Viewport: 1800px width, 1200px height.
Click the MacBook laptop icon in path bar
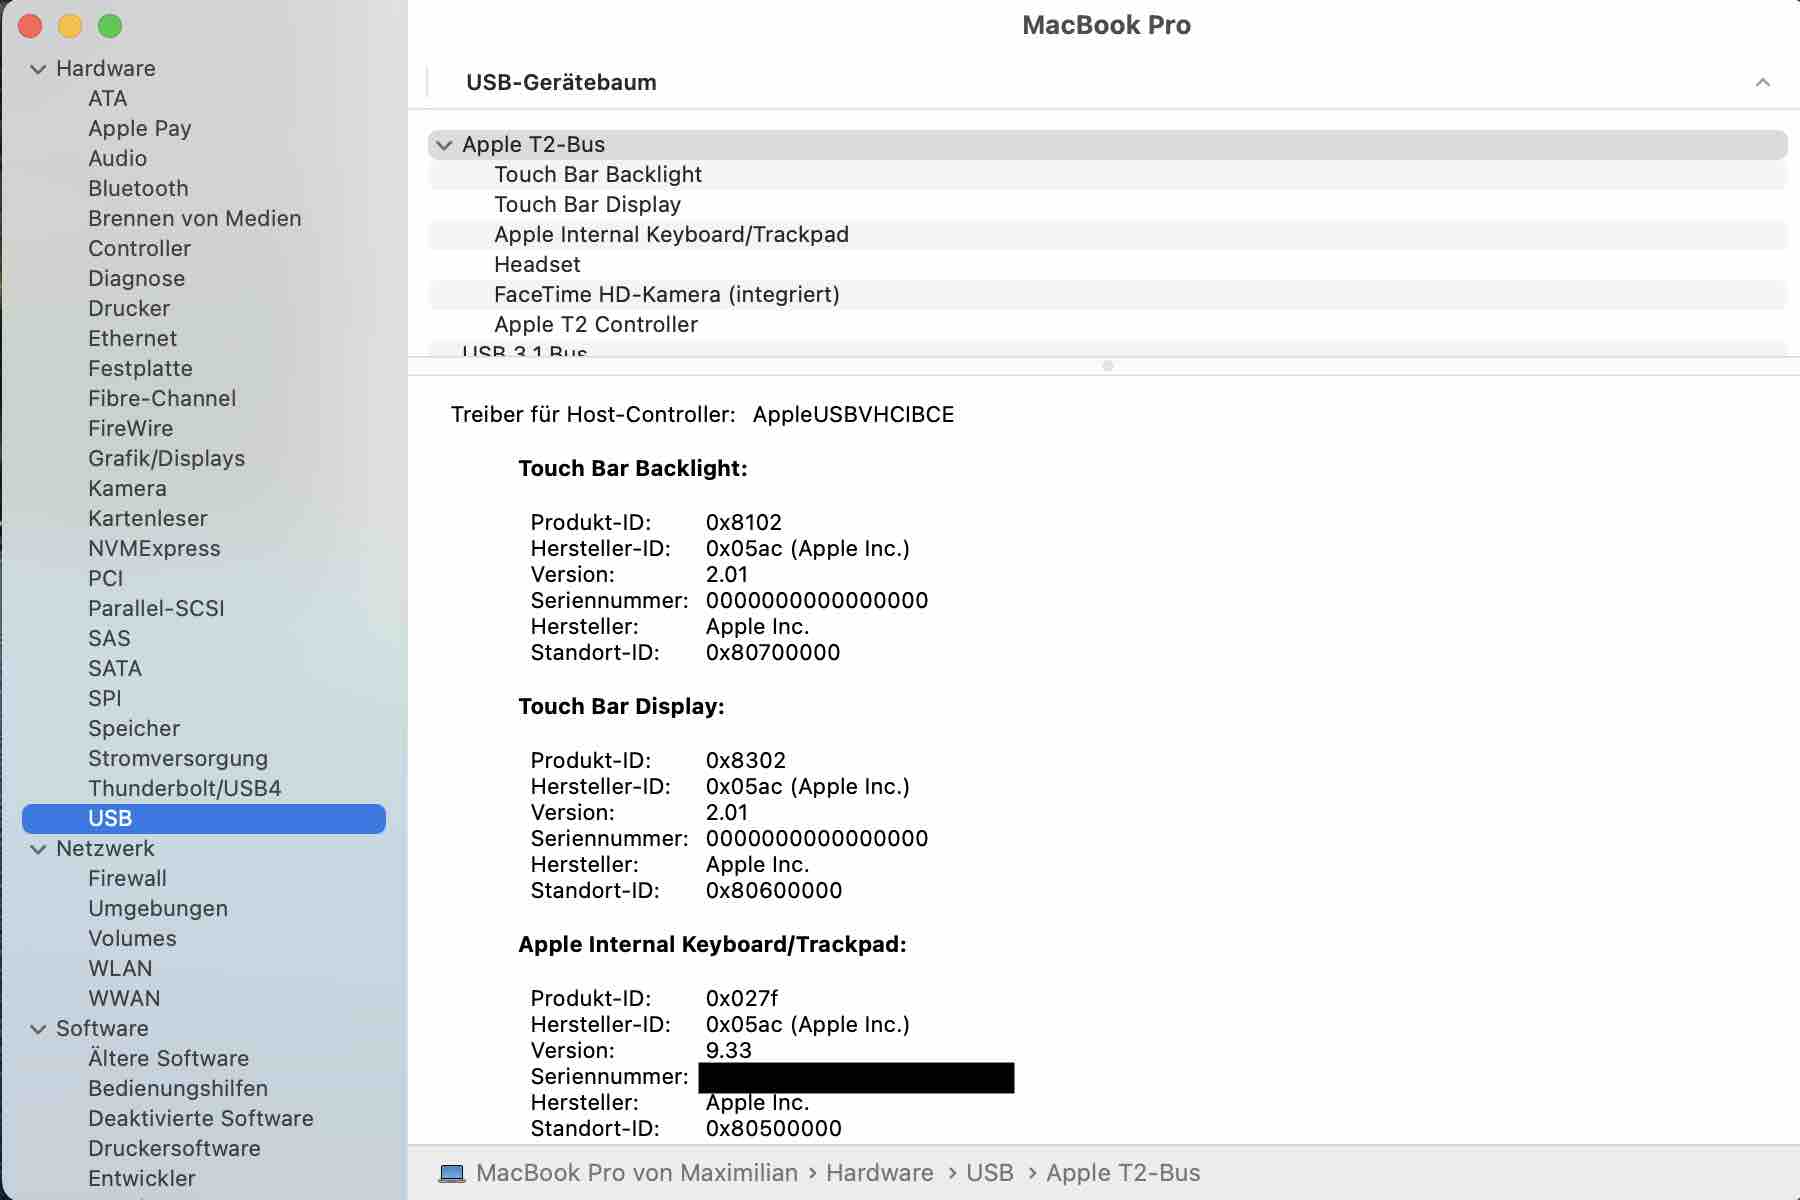[452, 1173]
